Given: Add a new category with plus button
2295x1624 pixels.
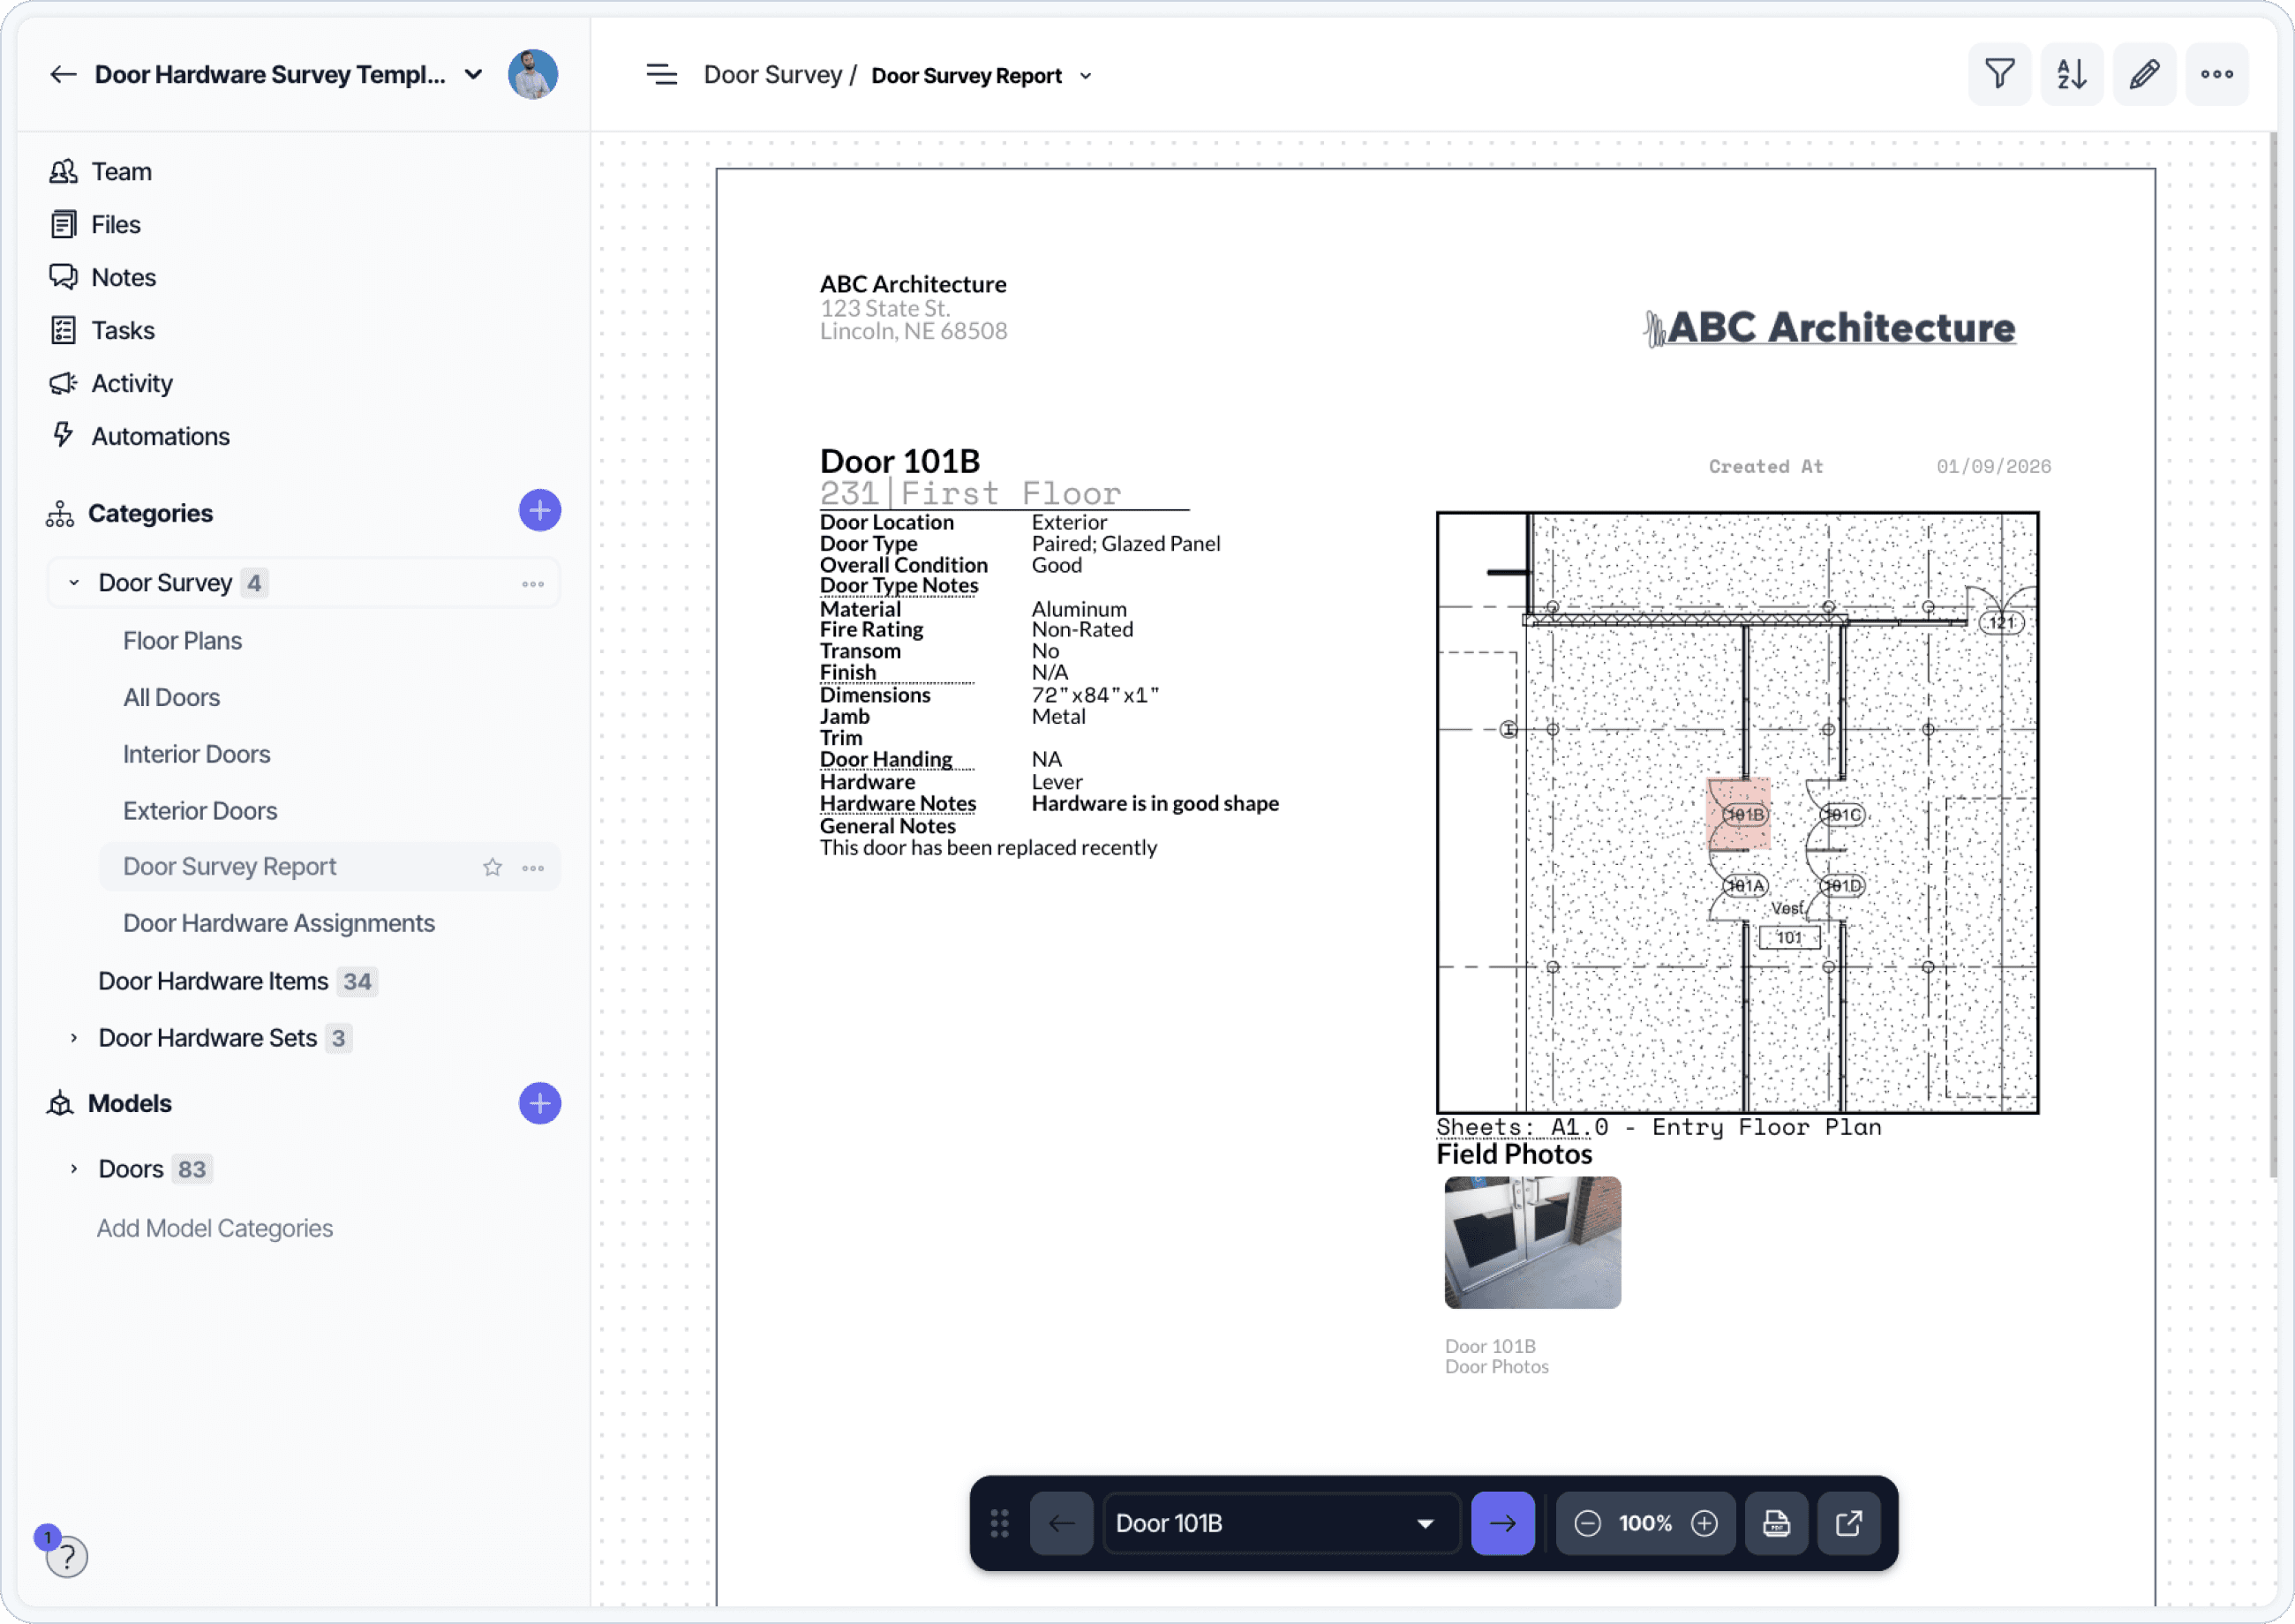Looking at the screenshot, I should click(x=539, y=511).
